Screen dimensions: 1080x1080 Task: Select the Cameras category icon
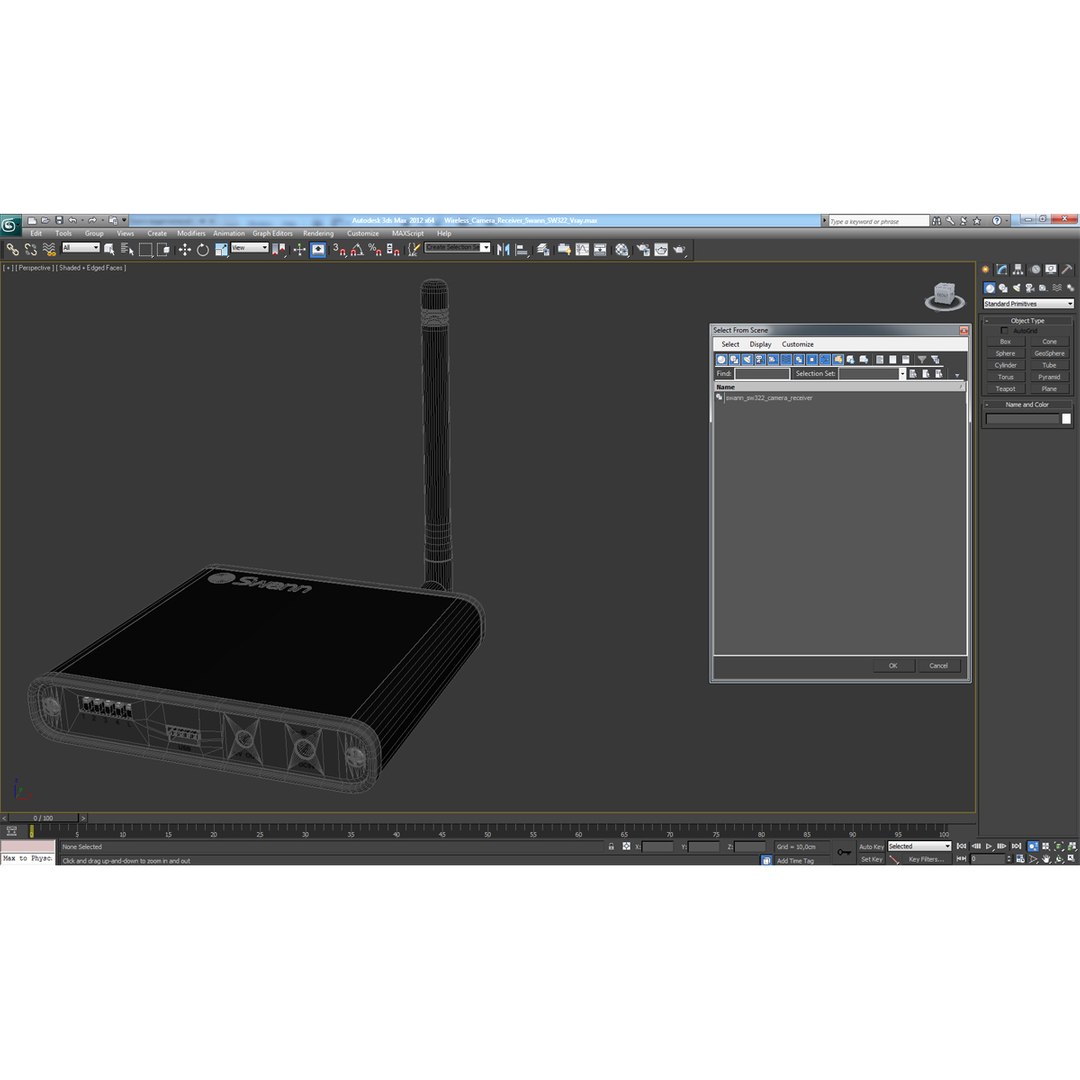tap(1030, 288)
